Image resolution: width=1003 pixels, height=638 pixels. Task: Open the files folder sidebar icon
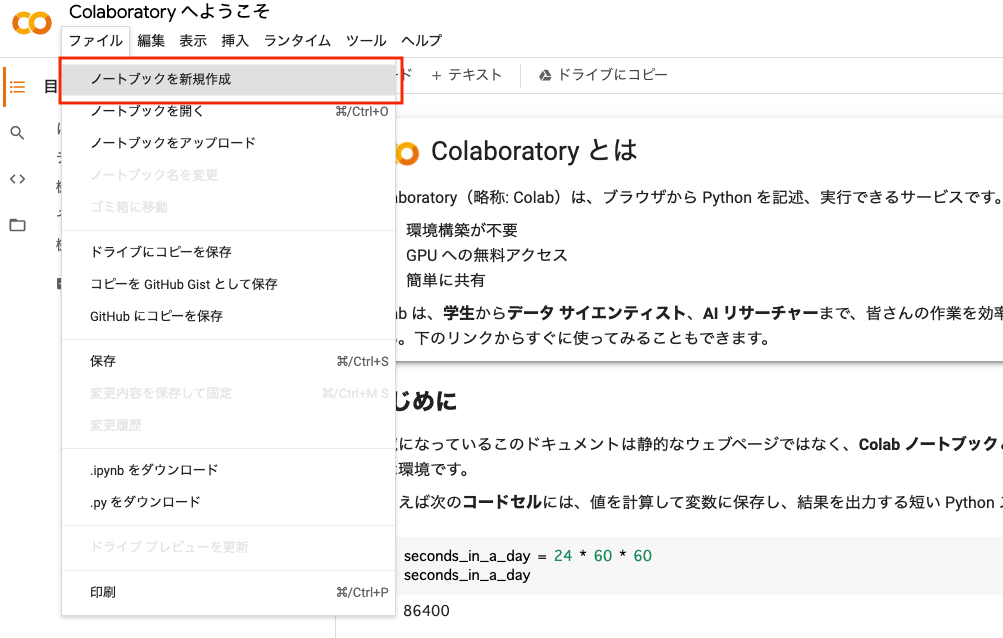17,225
